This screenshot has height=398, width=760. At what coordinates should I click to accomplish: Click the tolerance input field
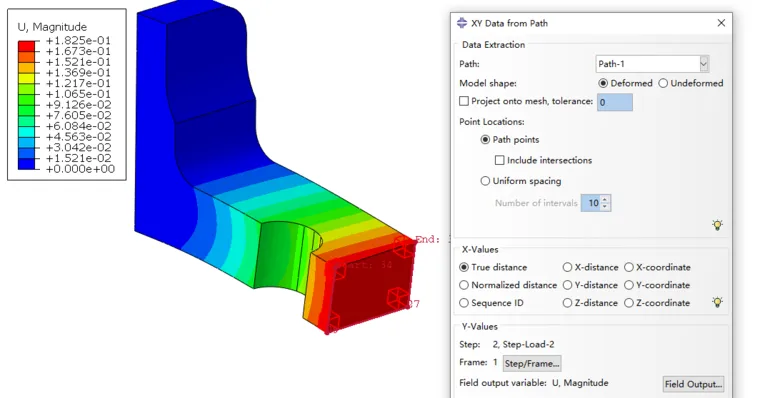pos(615,102)
